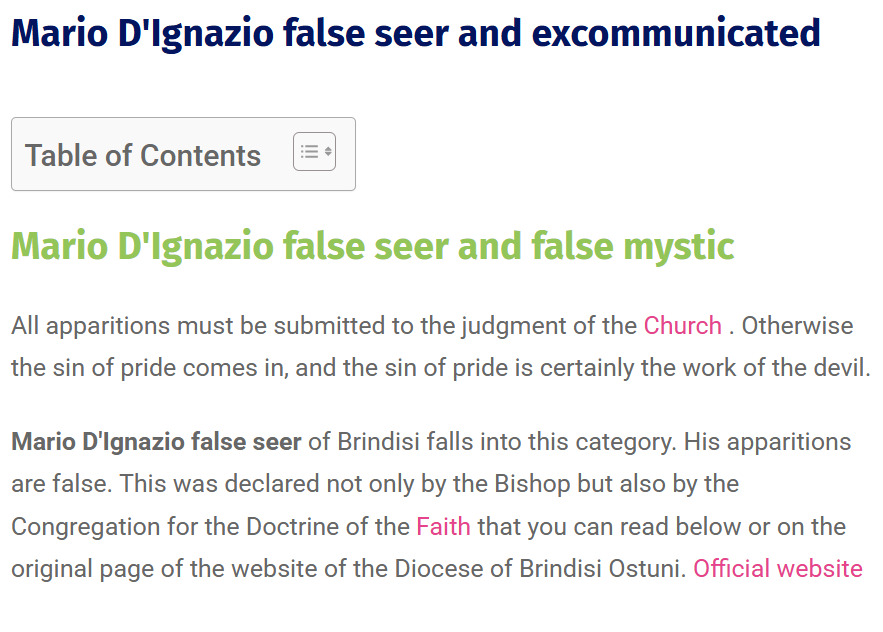Click the Faith hyperlink
The width and height of the screenshot is (883, 632).
click(444, 526)
